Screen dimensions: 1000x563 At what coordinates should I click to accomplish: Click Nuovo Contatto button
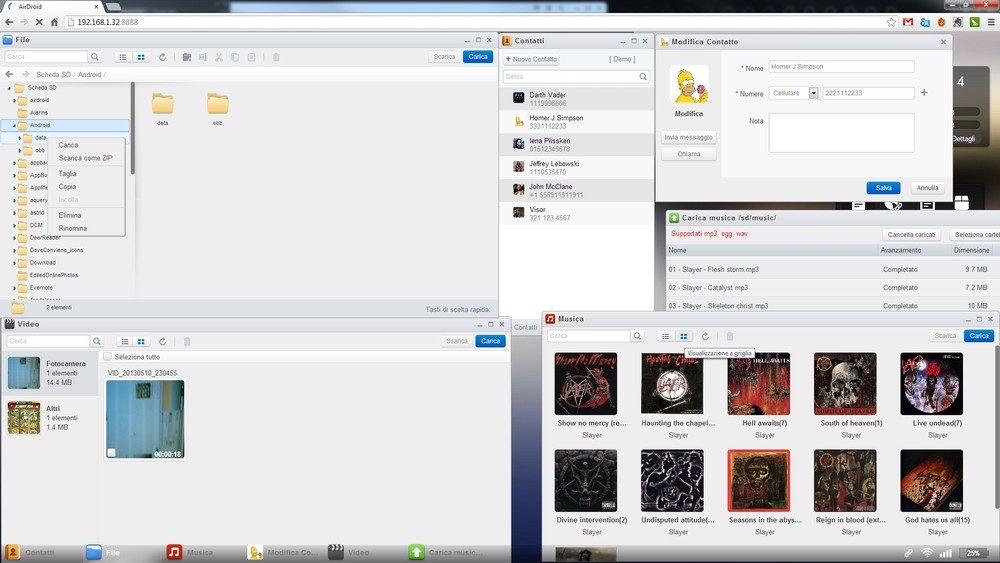(531, 59)
